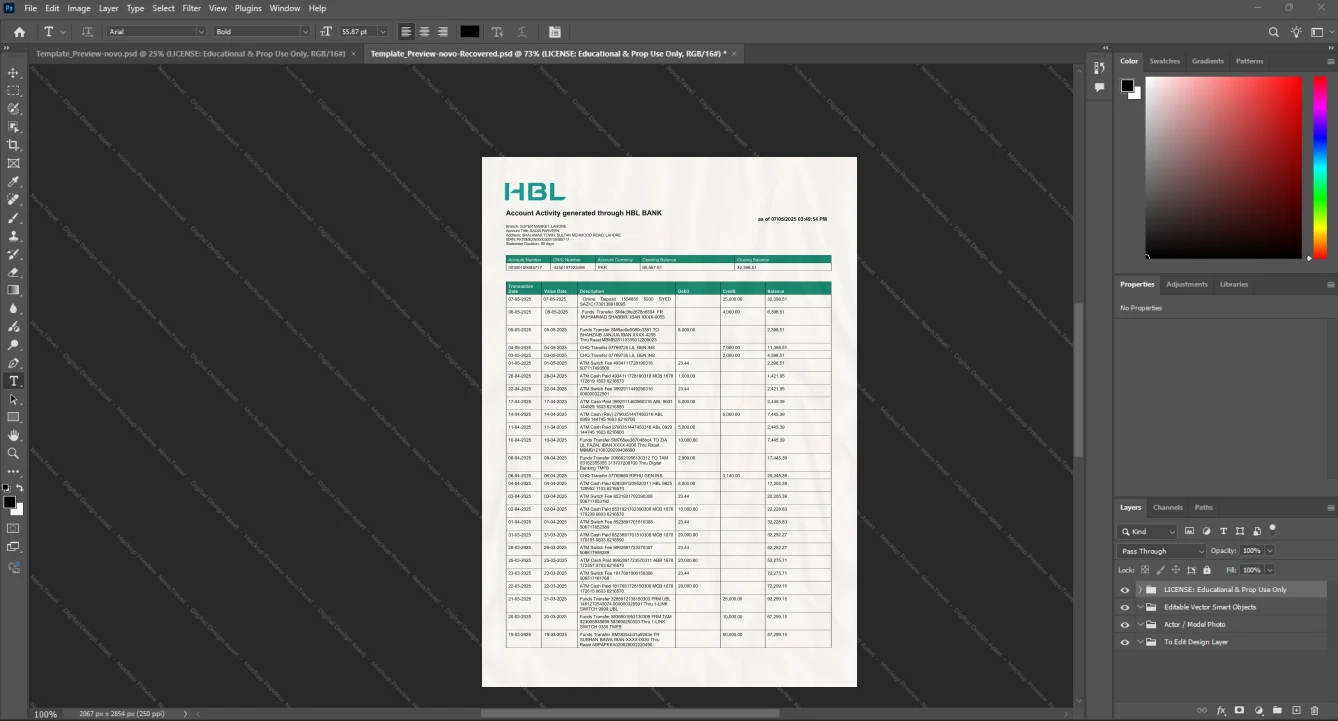The width and height of the screenshot is (1338, 721).
Task: Create a new group in Layers panel
Action: pyautogui.click(x=1278, y=710)
